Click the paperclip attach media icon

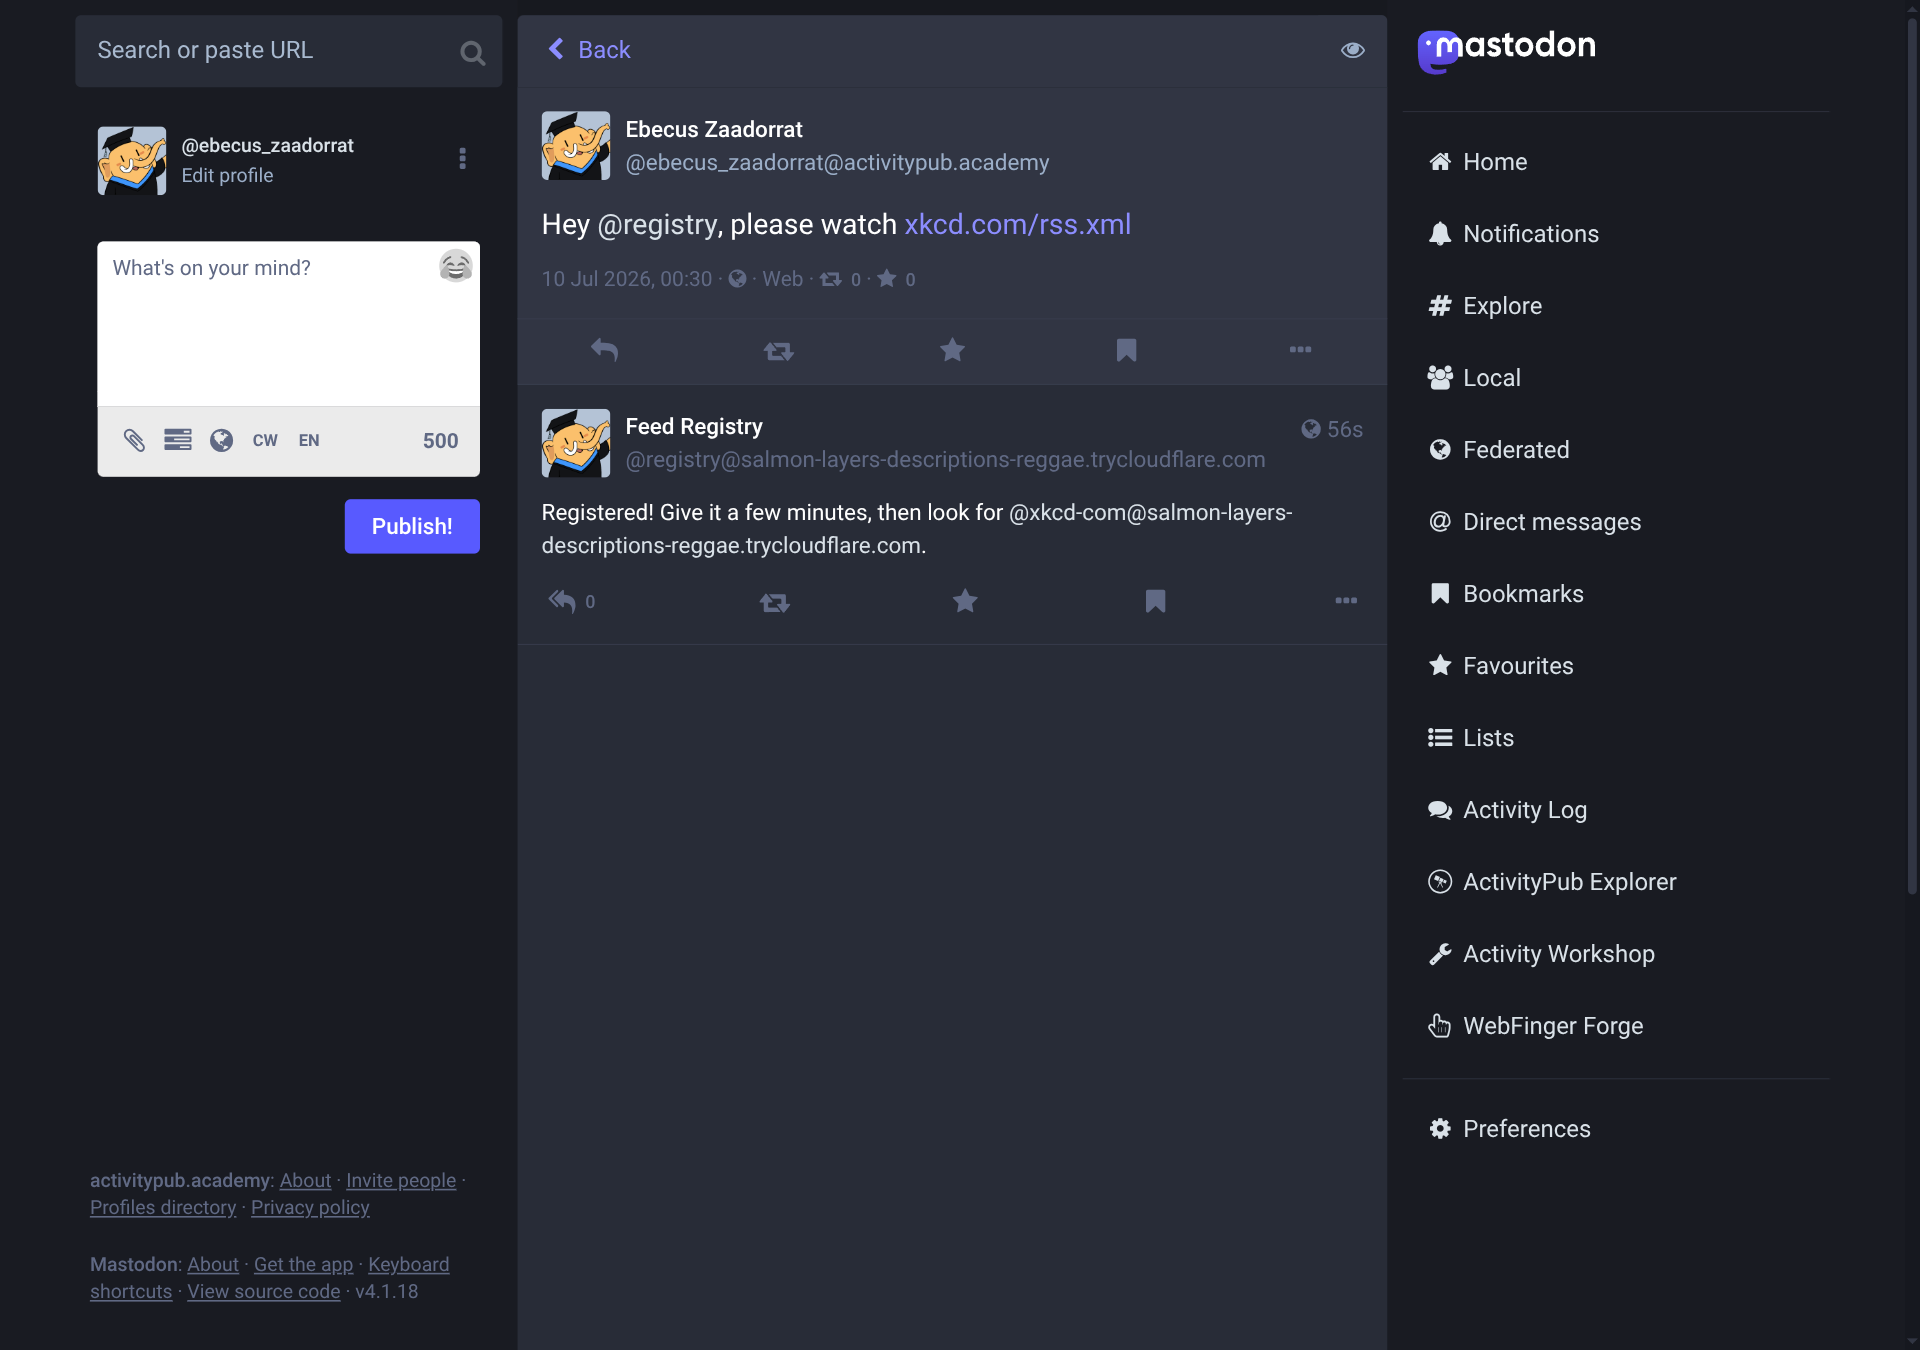click(x=134, y=440)
